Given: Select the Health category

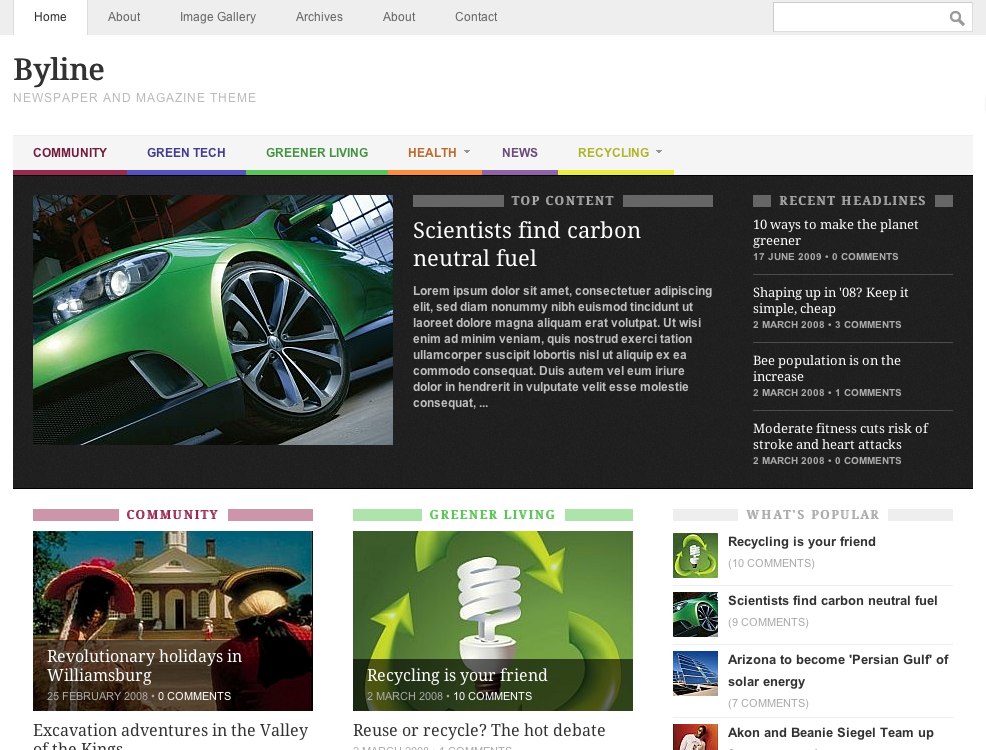Looking at the screenshot, I should (x=432, y=153).
